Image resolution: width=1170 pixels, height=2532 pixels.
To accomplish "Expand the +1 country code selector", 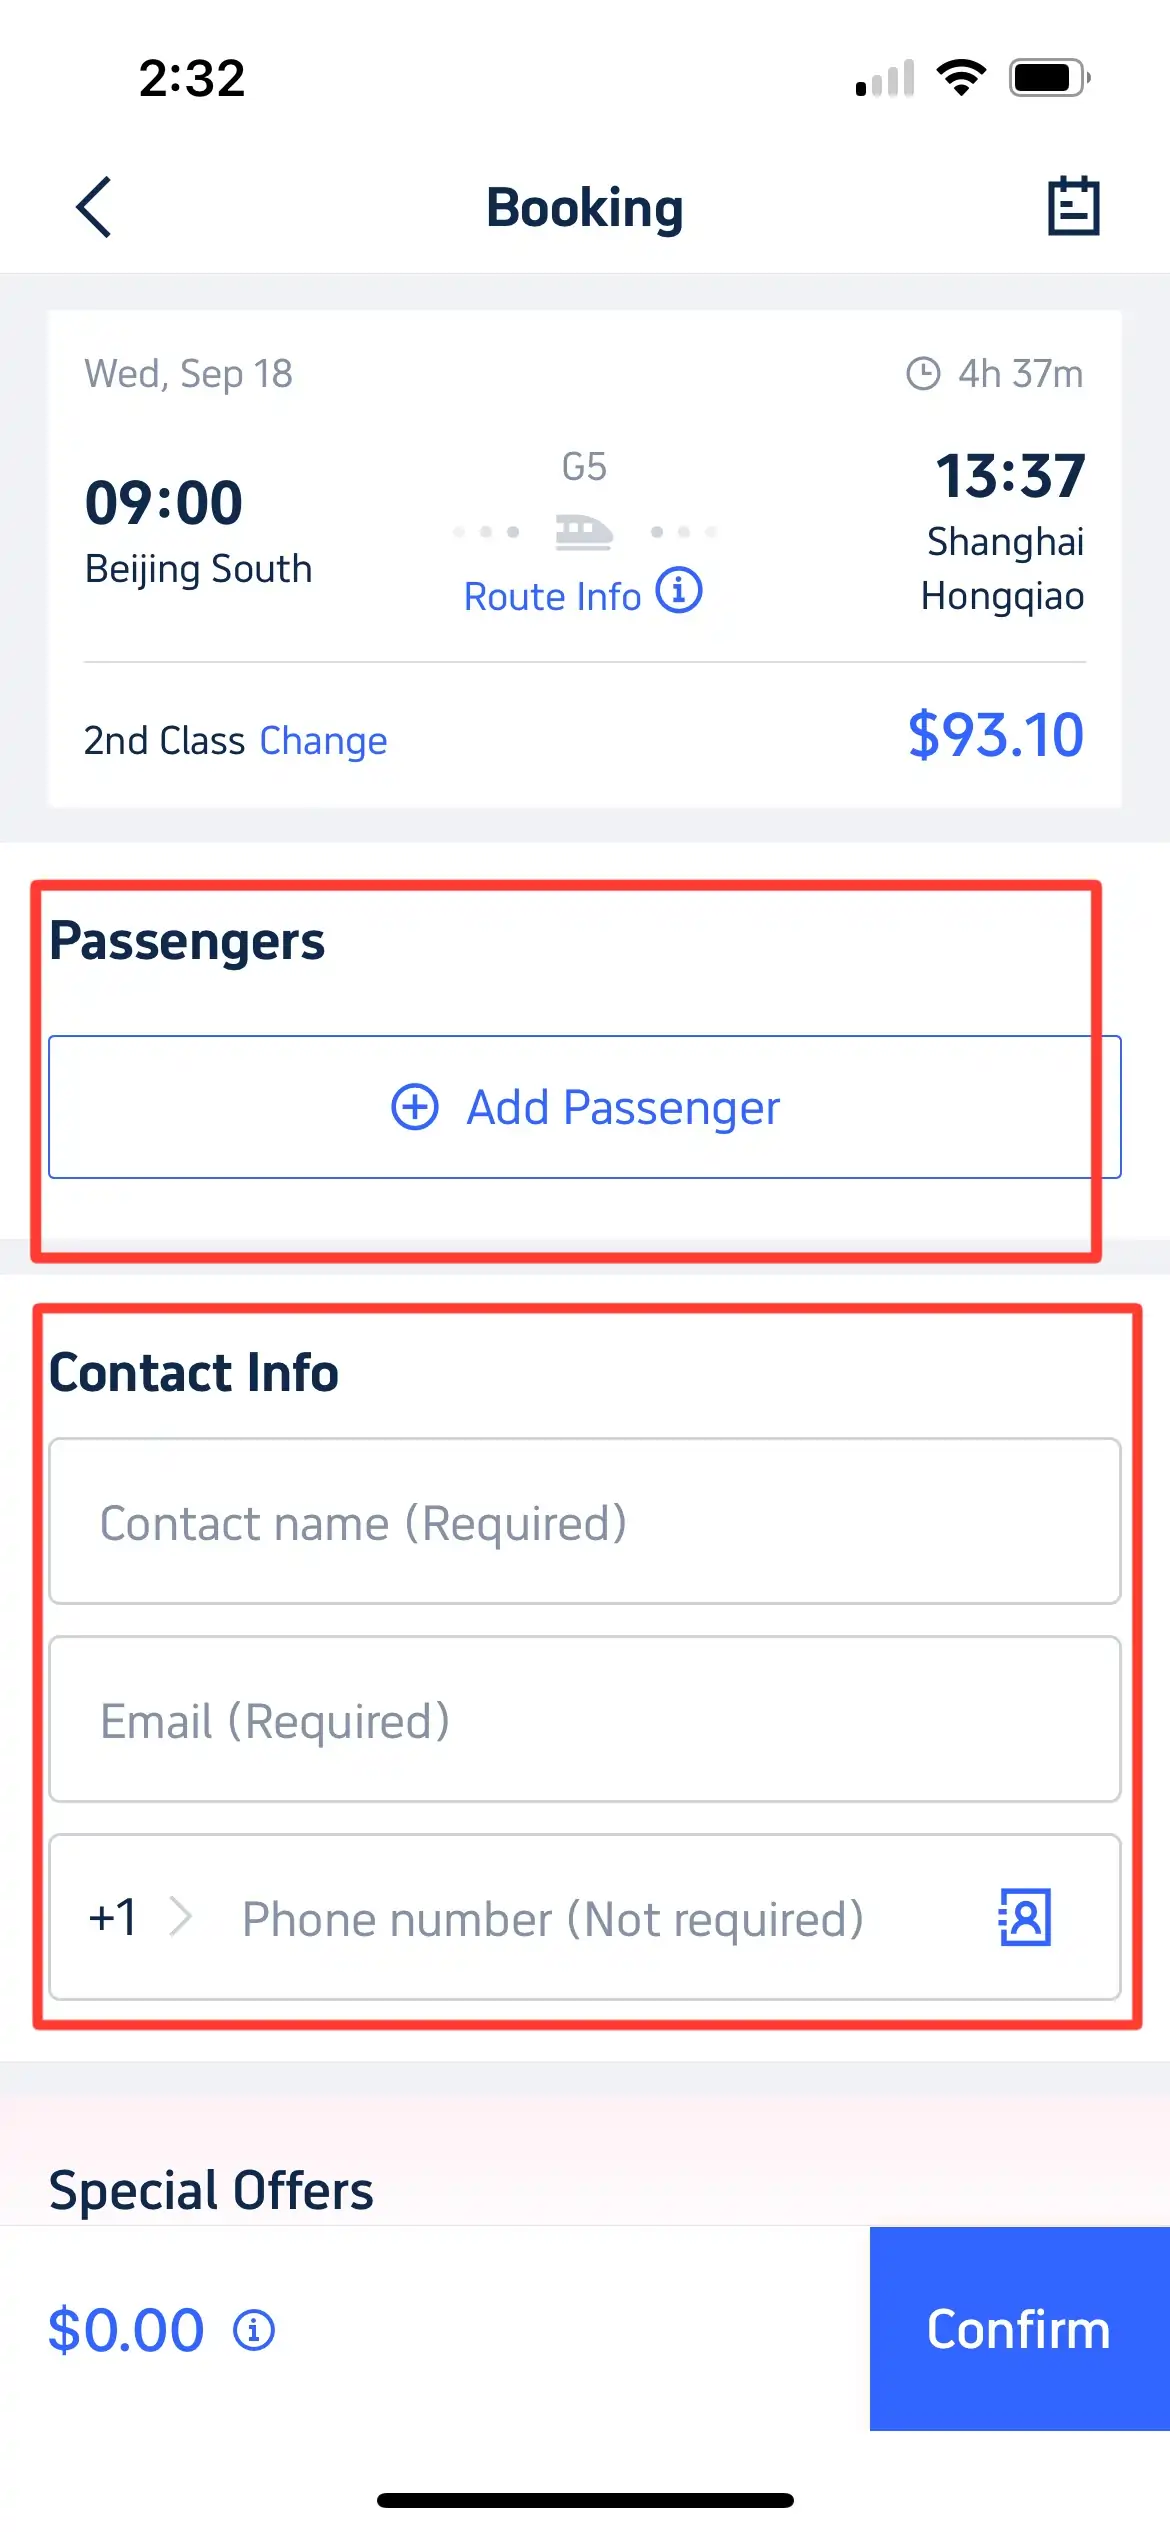I will (x=114, y=1917).
